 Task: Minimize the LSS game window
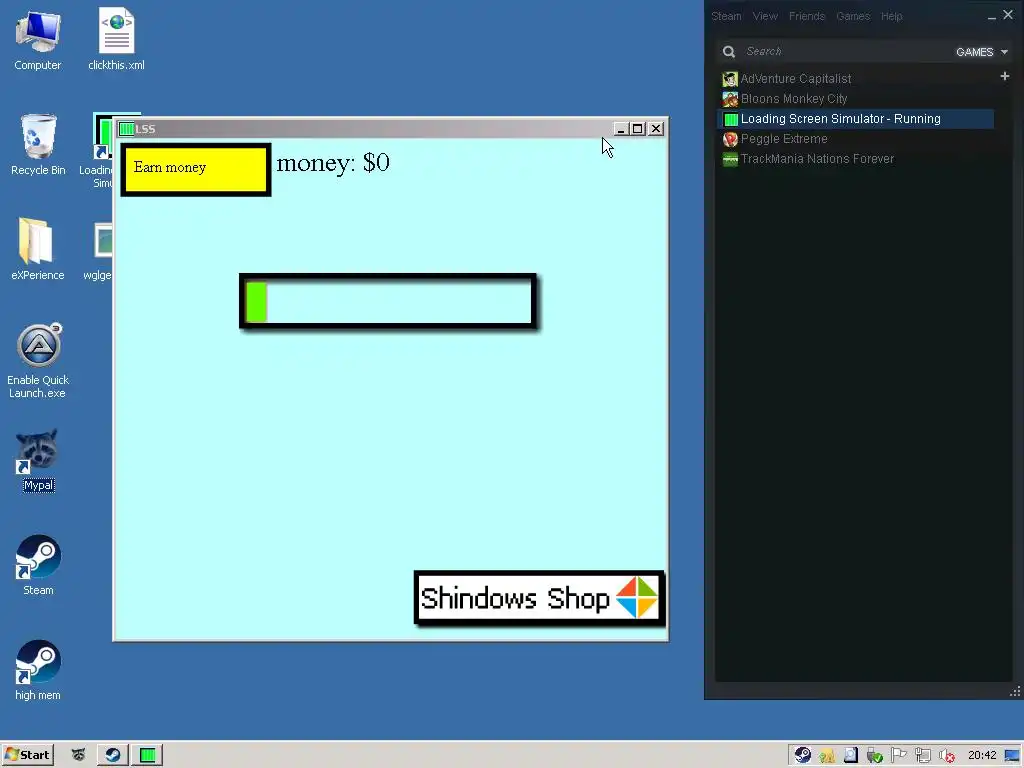(x=620, y=129)
